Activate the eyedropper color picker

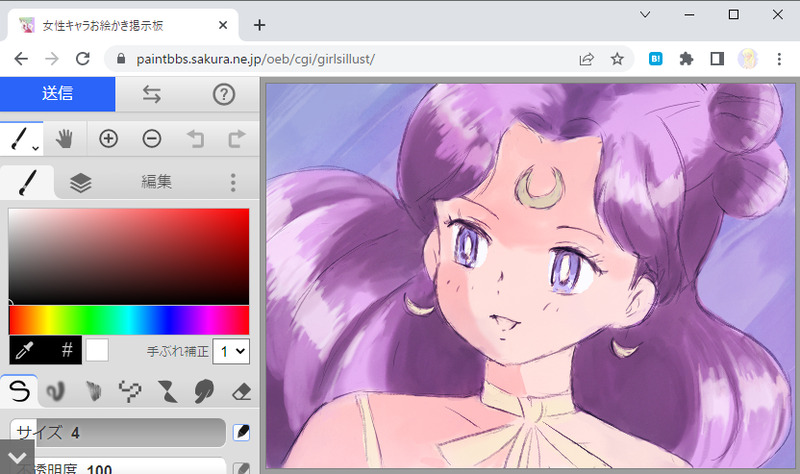pyautogui.click(x=24, y=351)
